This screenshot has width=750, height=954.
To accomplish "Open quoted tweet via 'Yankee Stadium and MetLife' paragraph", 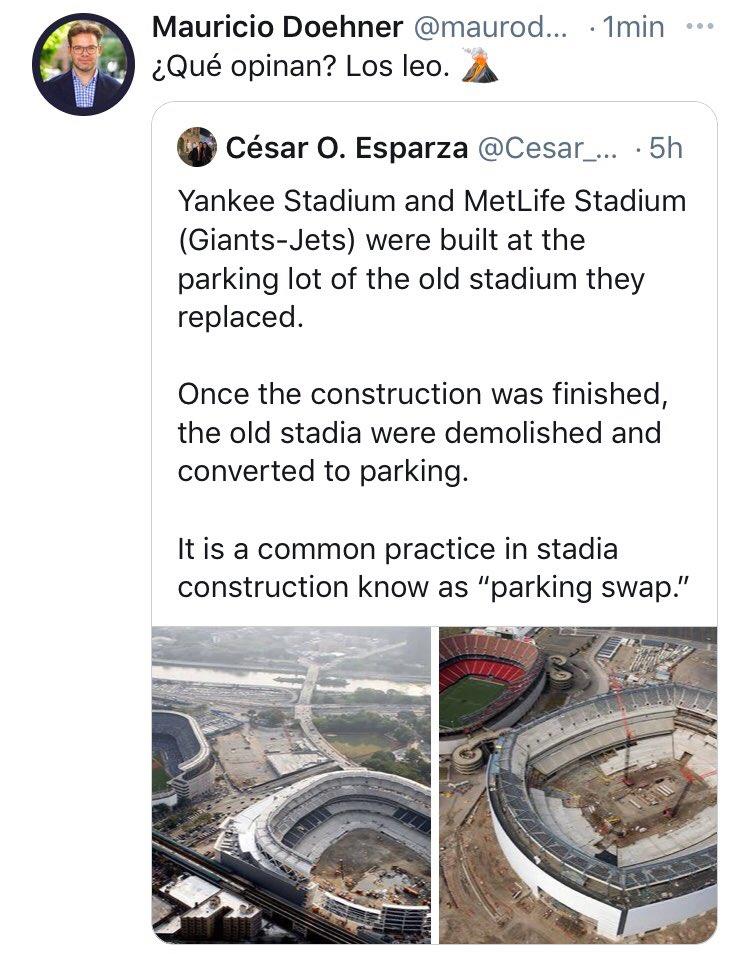I will pos(432,259).
